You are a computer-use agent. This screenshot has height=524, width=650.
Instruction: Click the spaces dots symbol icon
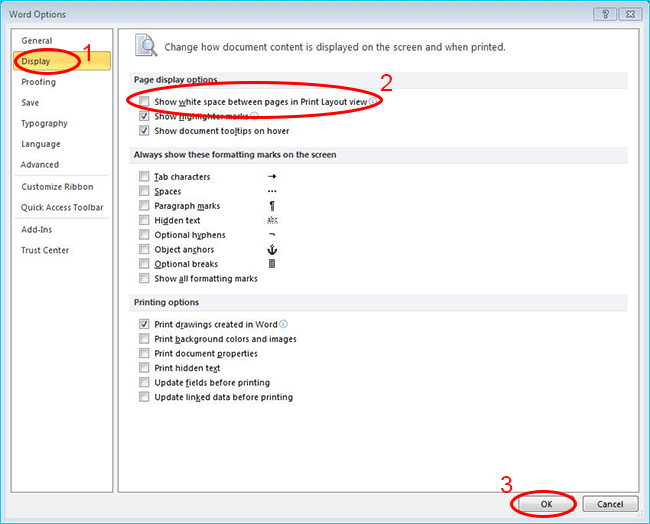pos(272,191)
